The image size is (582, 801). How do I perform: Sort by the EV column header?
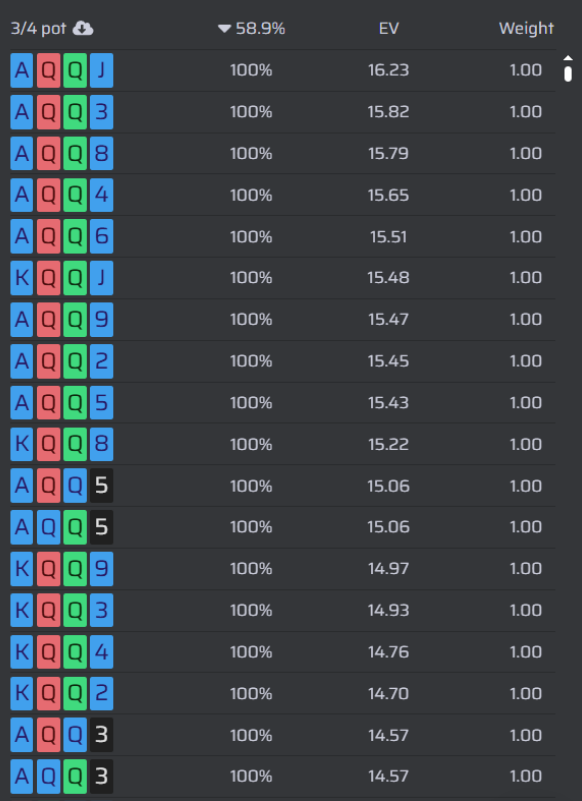coord(388,29)
